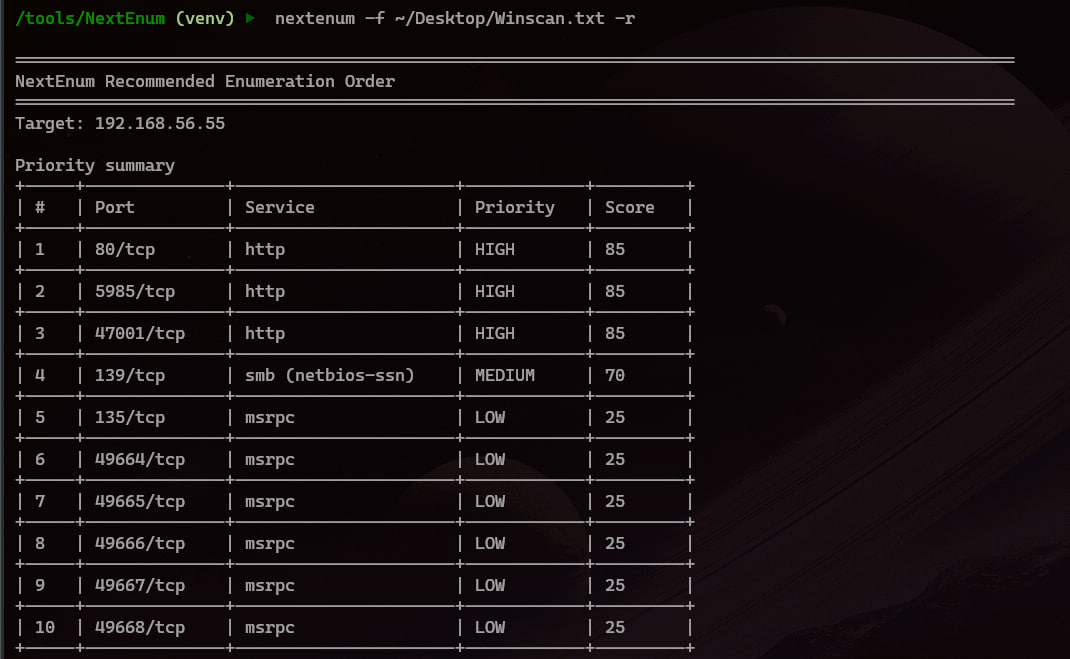Select port 49665/tcp cell
The image size is (1070, 659).
pyautogui.click(x=140, y=501)
